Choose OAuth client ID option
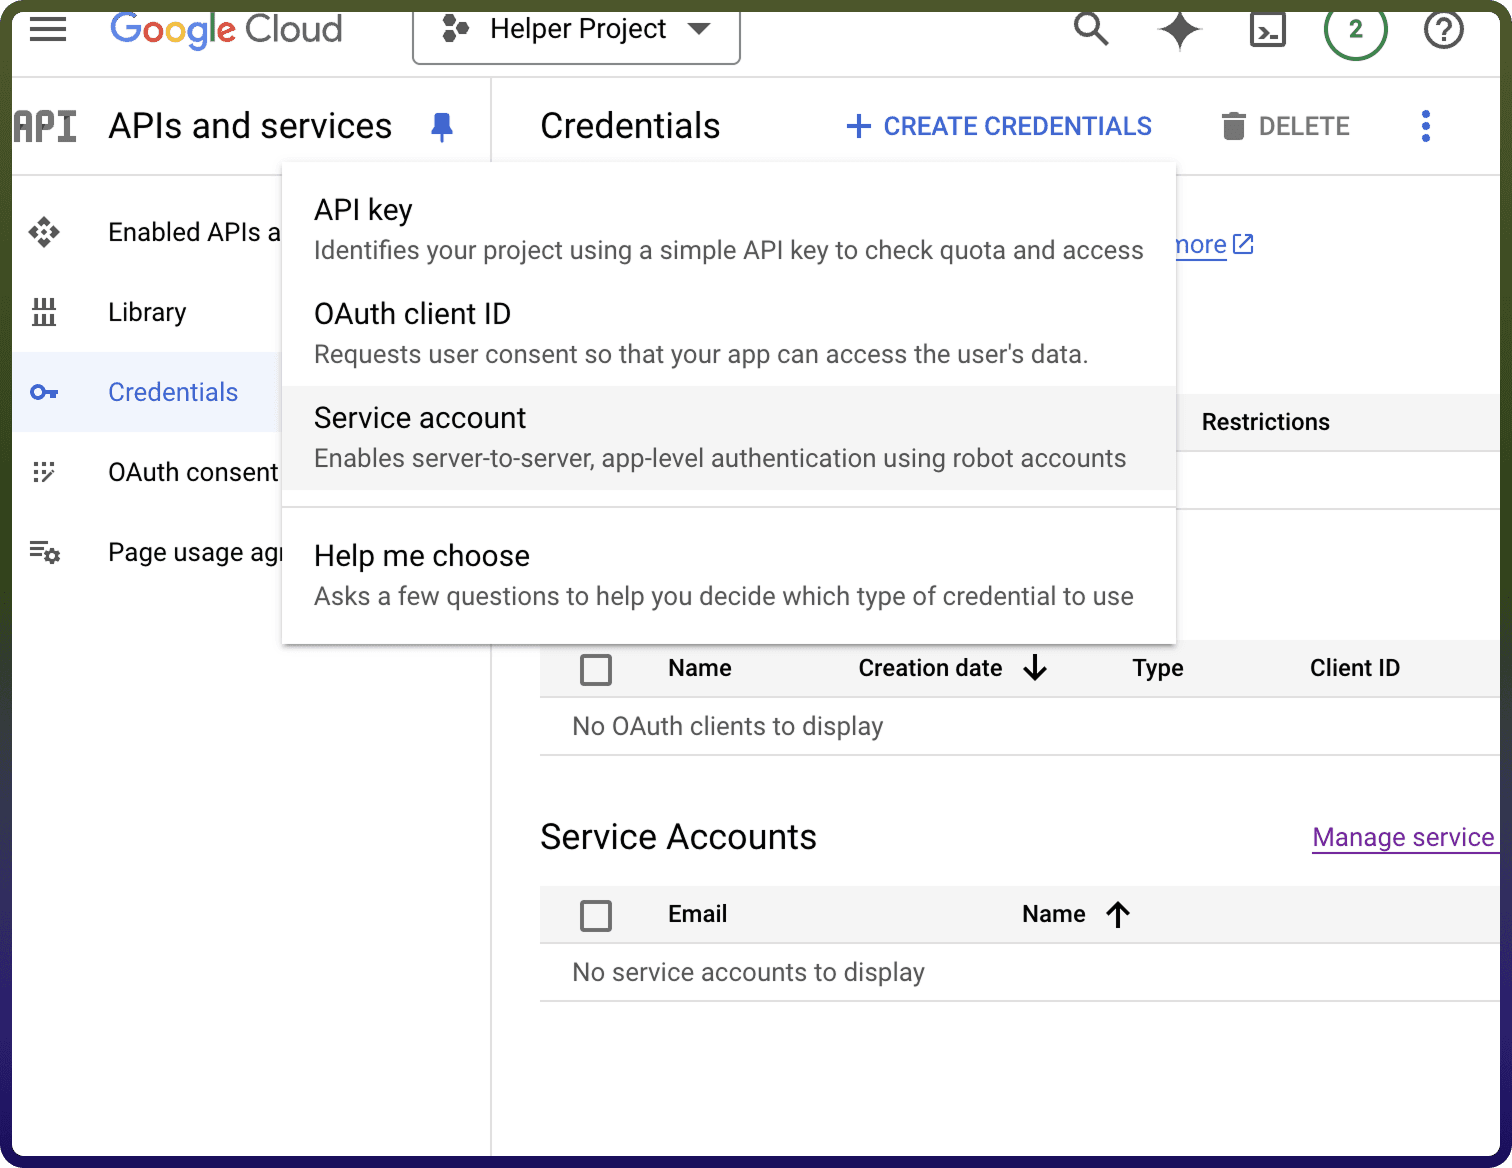Viewport: 1512px width, 1168px height. (729, 334)
